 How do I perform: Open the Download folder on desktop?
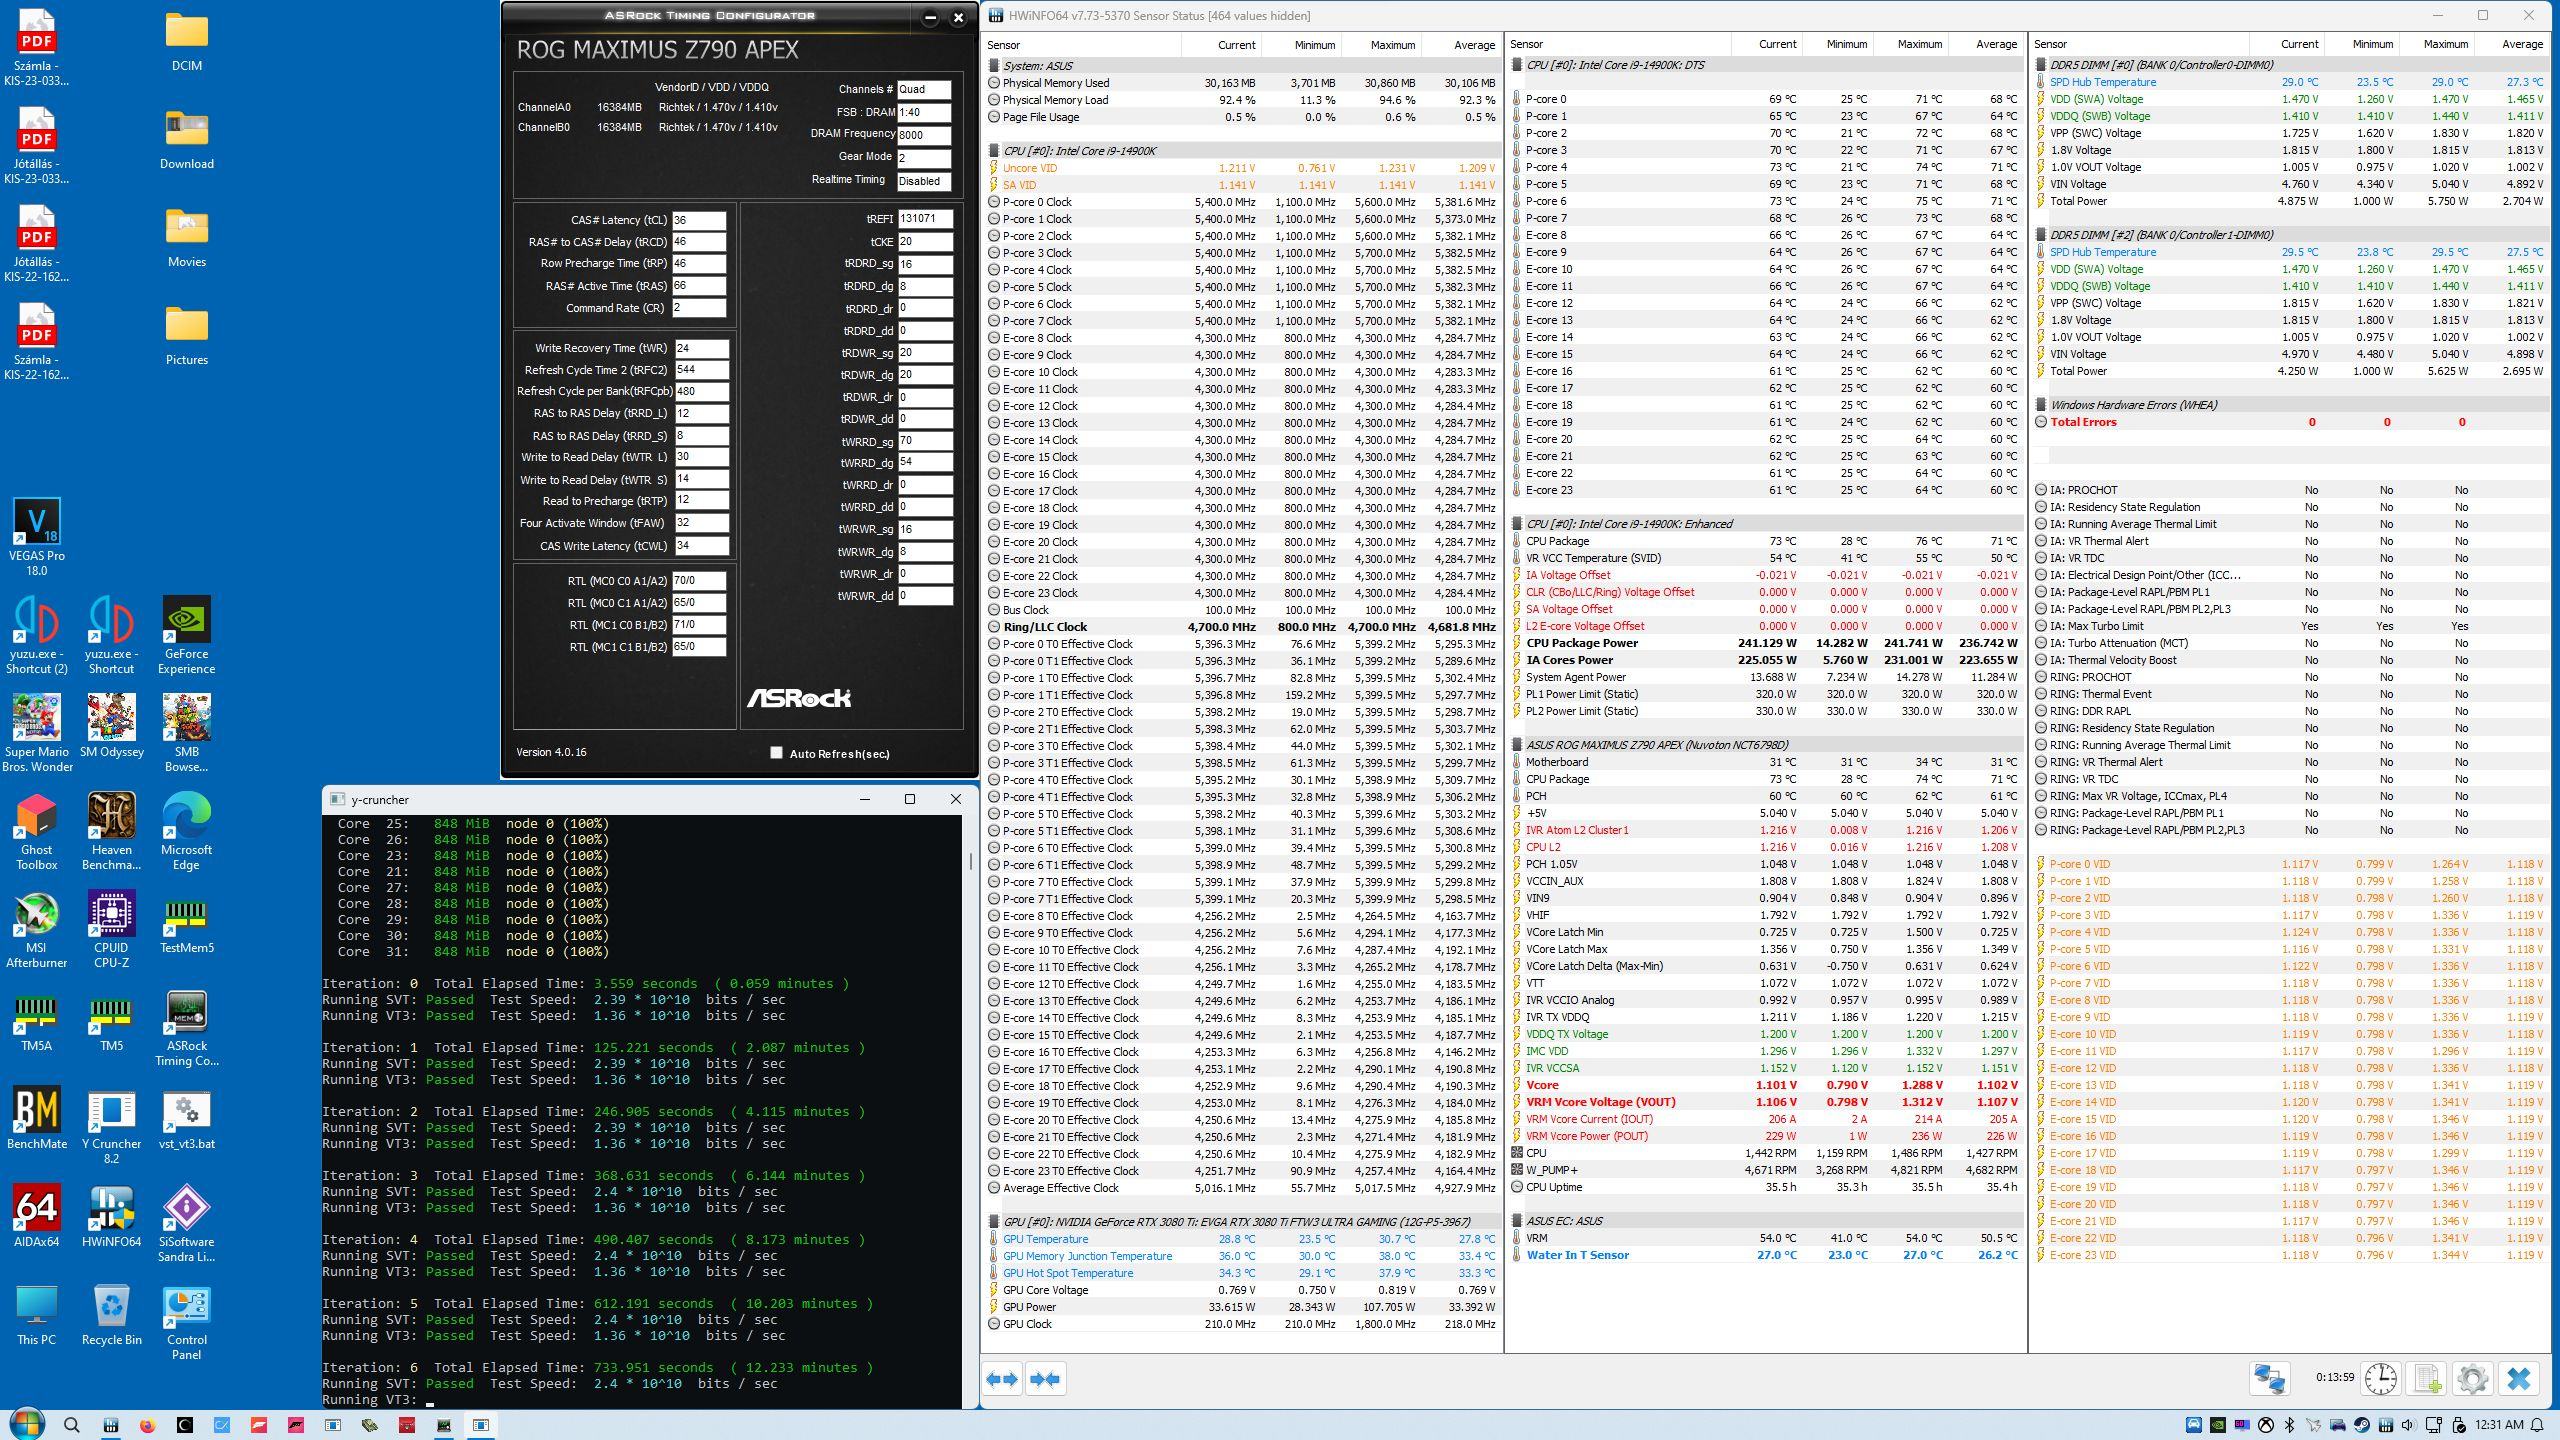(x=186, y=138)
